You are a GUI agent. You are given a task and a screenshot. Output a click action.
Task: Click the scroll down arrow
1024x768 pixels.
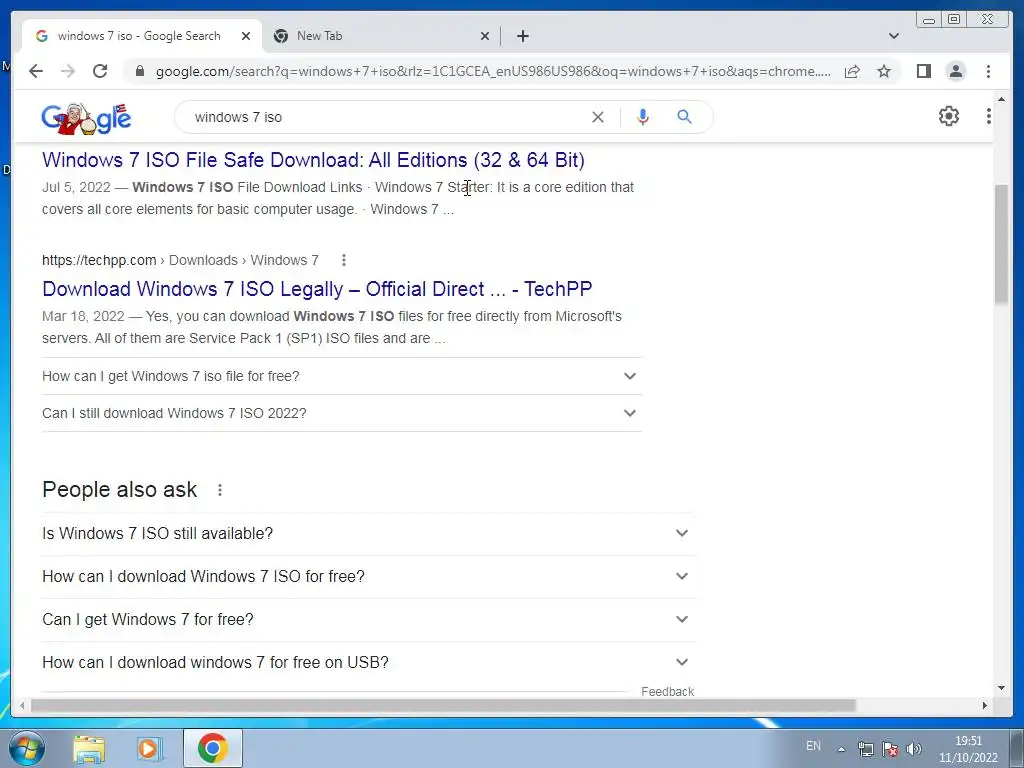coord(1001,688)
